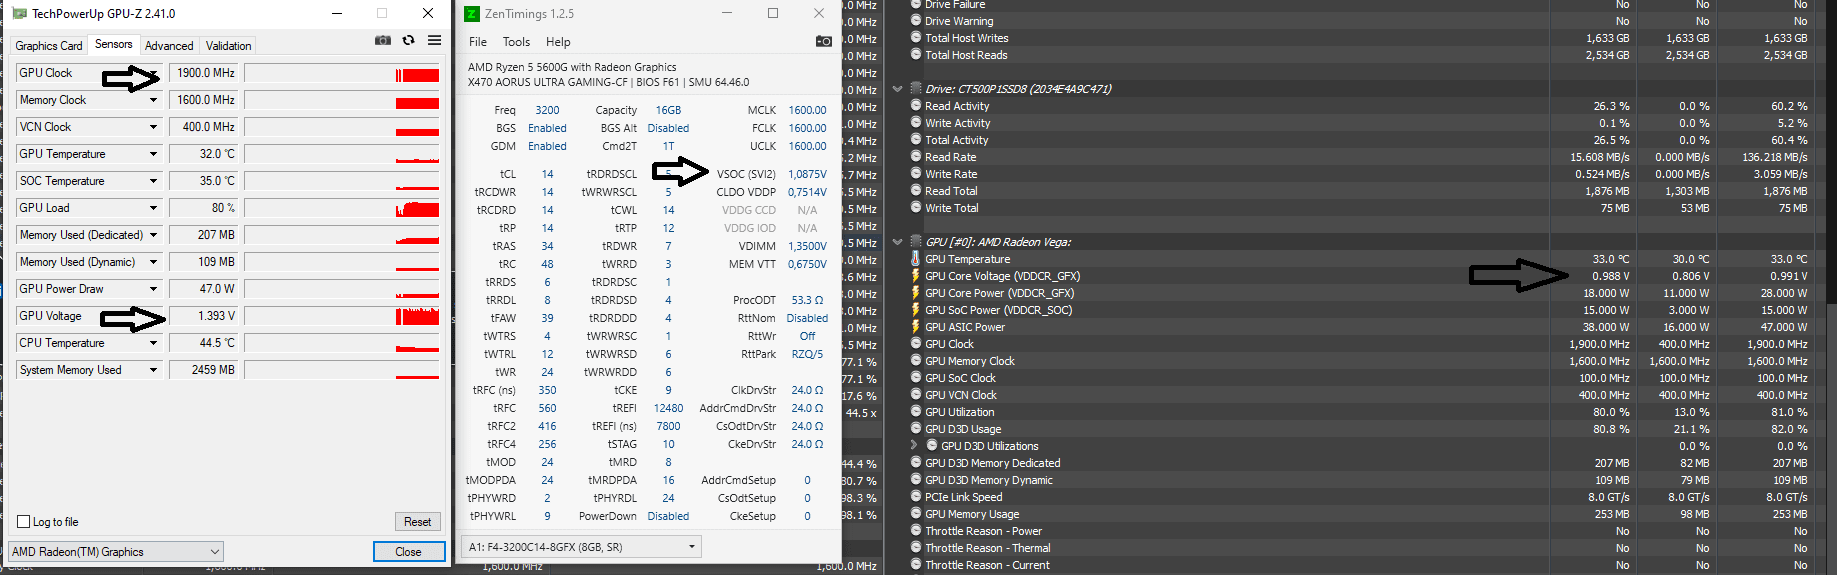This screenshot has height=575, width=1837.
Task: Open the SOC Temperature sensor dropdown
Action: 153,181
